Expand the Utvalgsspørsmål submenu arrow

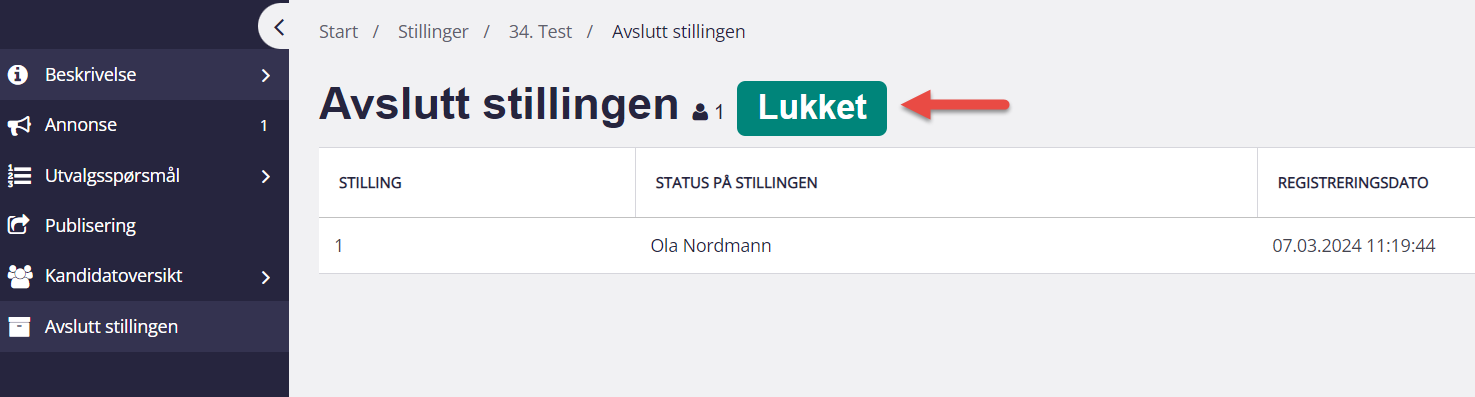pos(265,176)
